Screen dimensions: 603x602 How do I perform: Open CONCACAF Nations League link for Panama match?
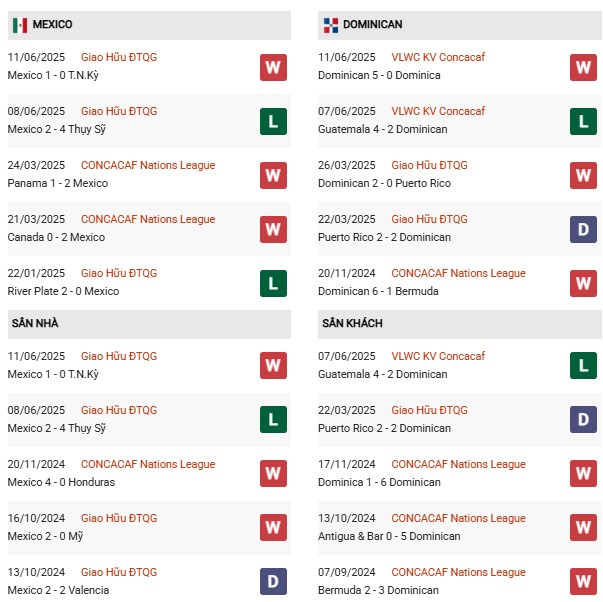(148, 166)
